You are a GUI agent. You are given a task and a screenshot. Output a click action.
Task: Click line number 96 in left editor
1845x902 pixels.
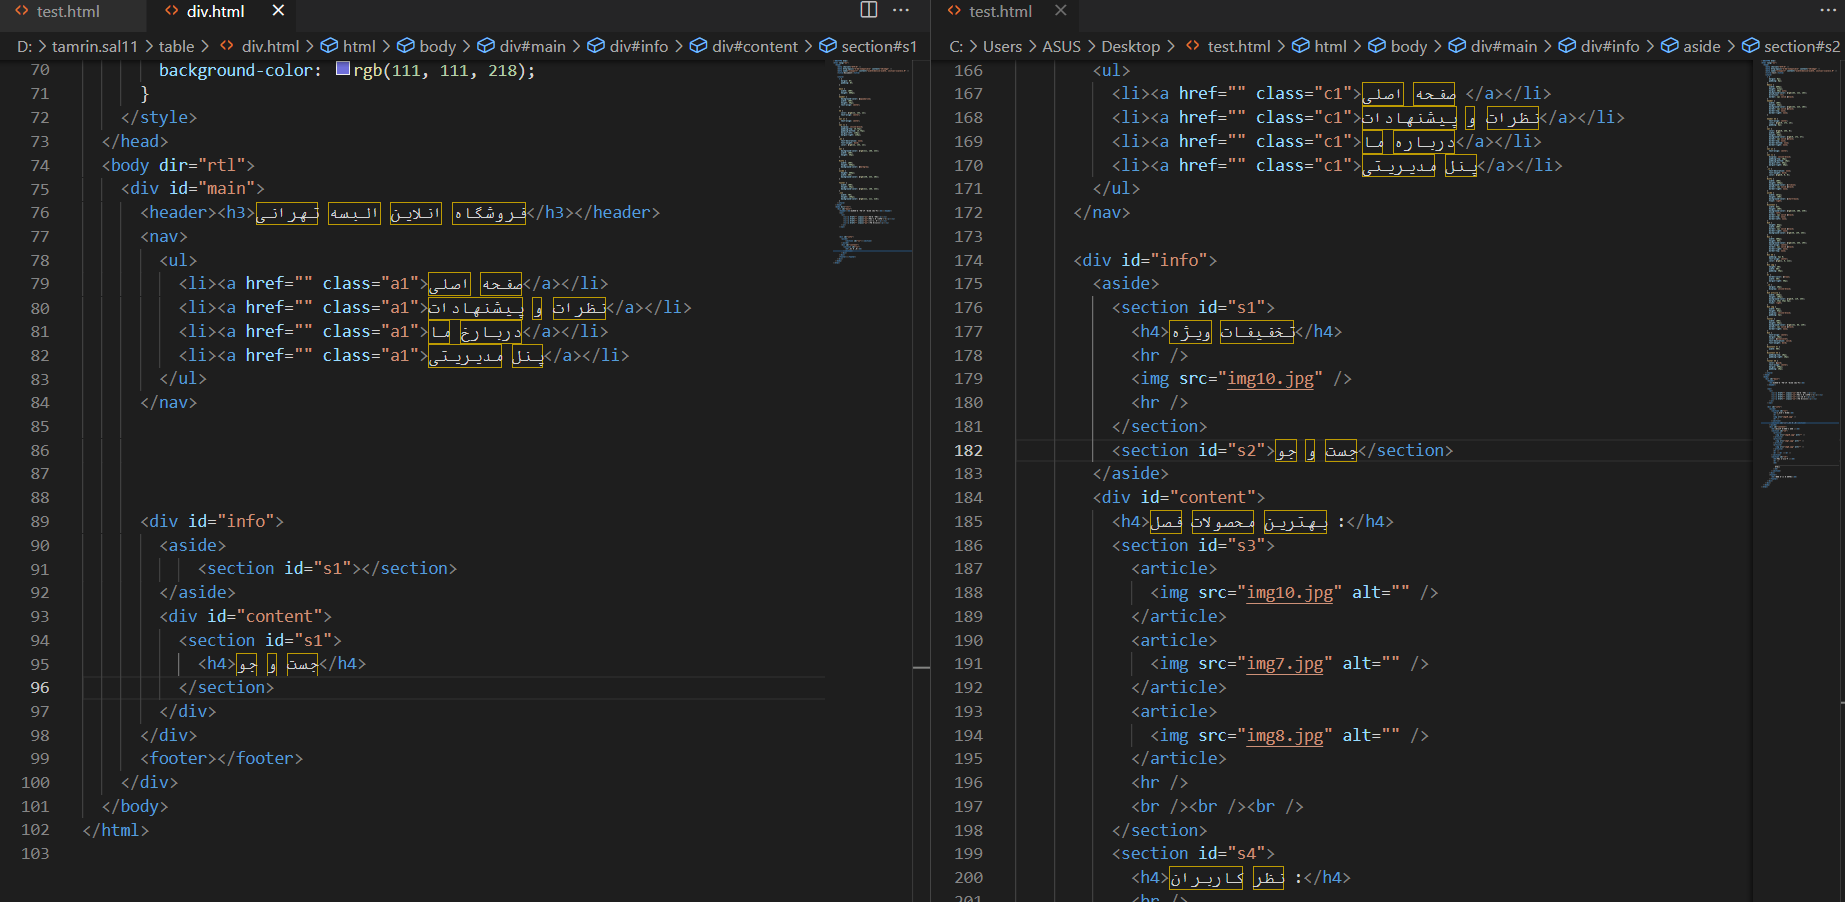[x=39, y=688]
